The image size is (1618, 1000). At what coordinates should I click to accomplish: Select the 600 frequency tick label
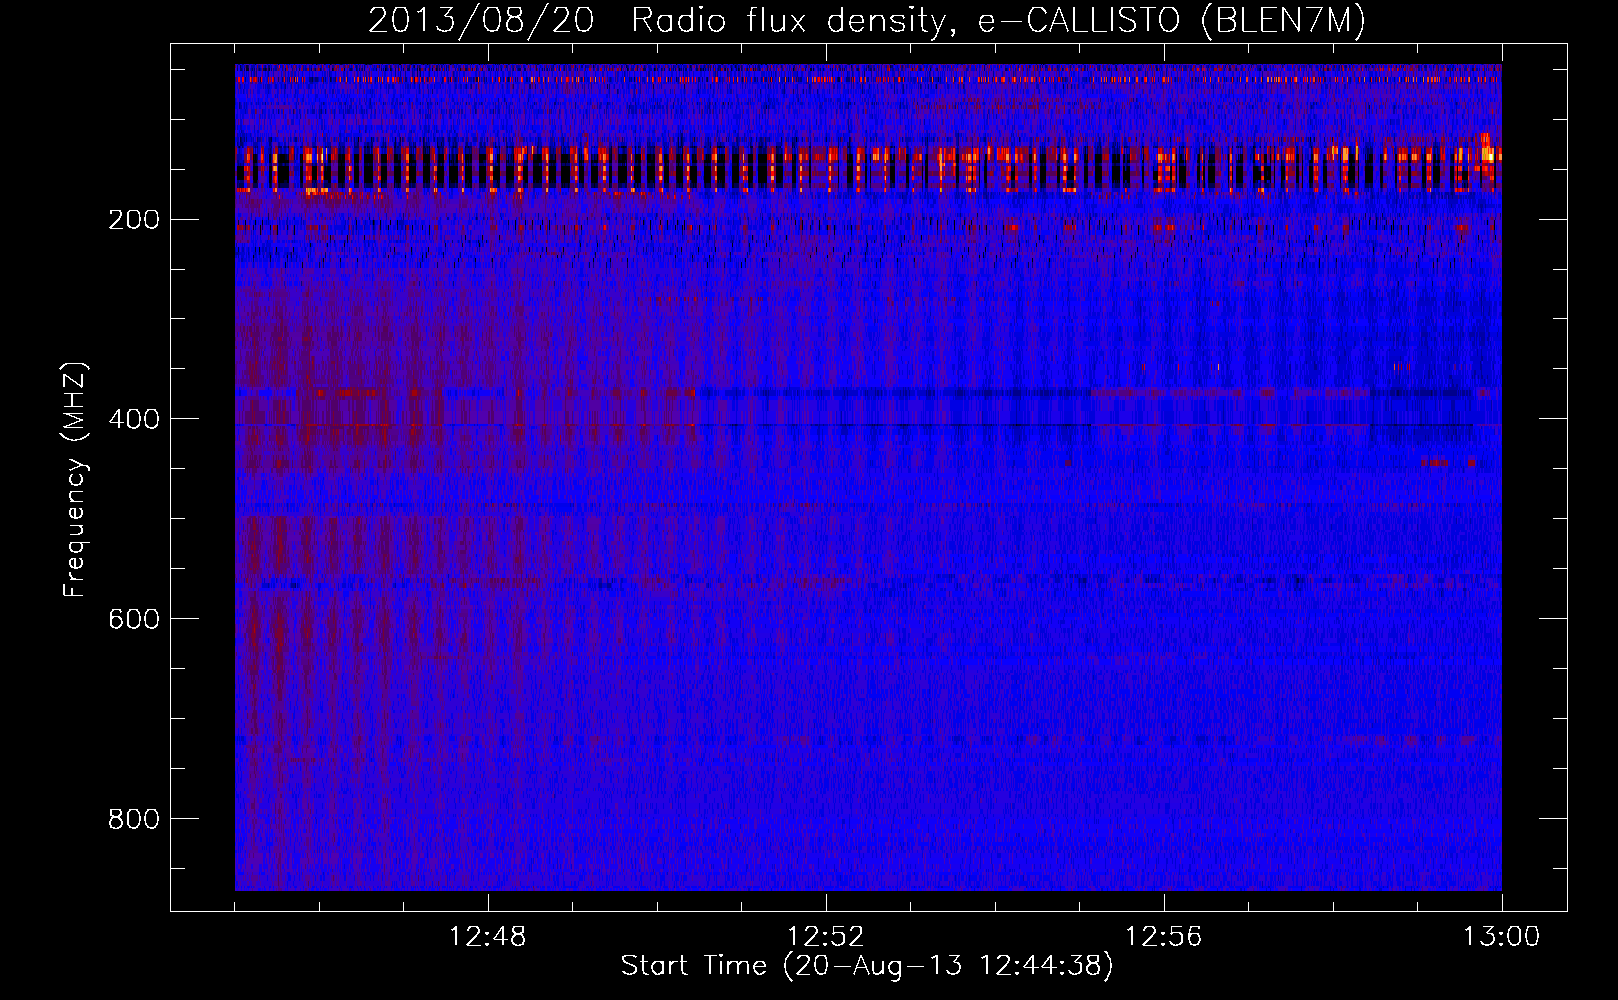pyautogui.click(x=134, y=619)
